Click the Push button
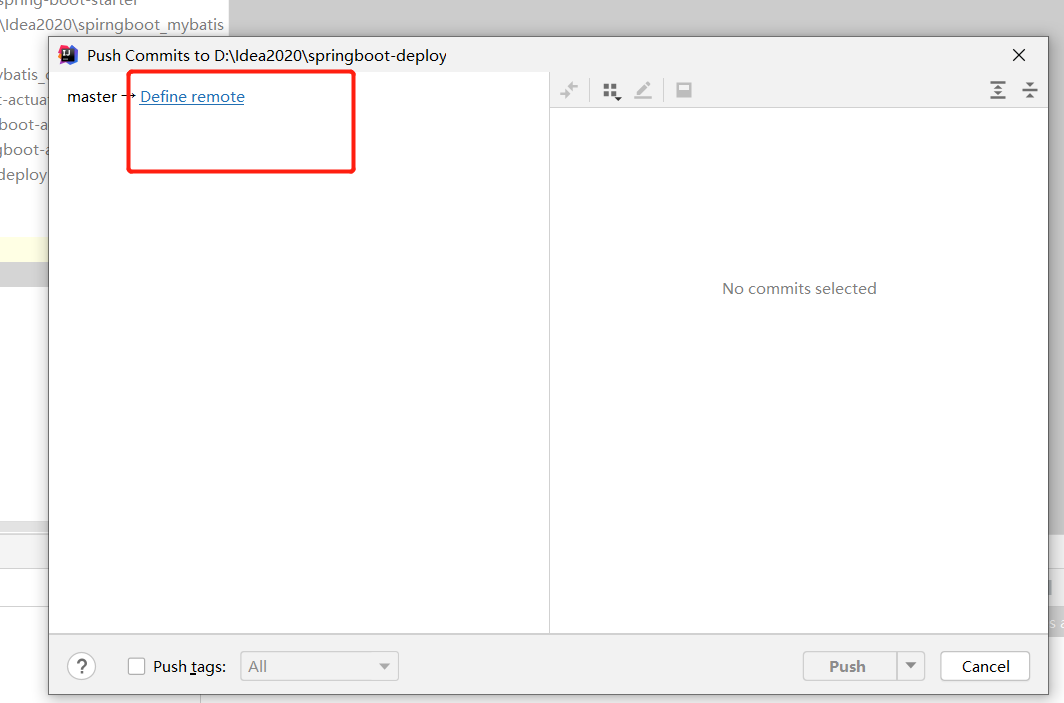Viewport: 1064px width, 703px height. [850, 666]
